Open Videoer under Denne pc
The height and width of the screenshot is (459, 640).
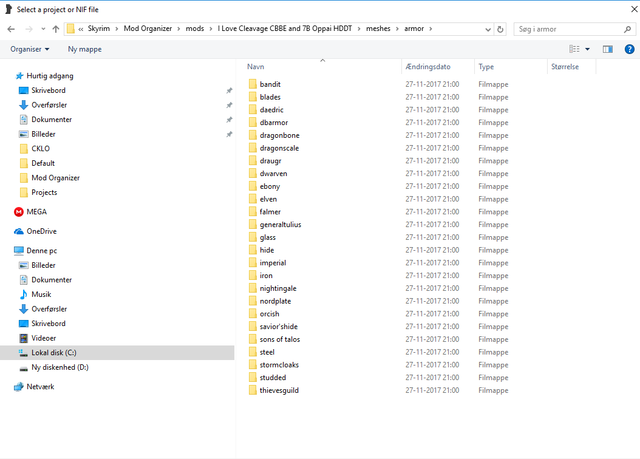[x=43, y=338]
